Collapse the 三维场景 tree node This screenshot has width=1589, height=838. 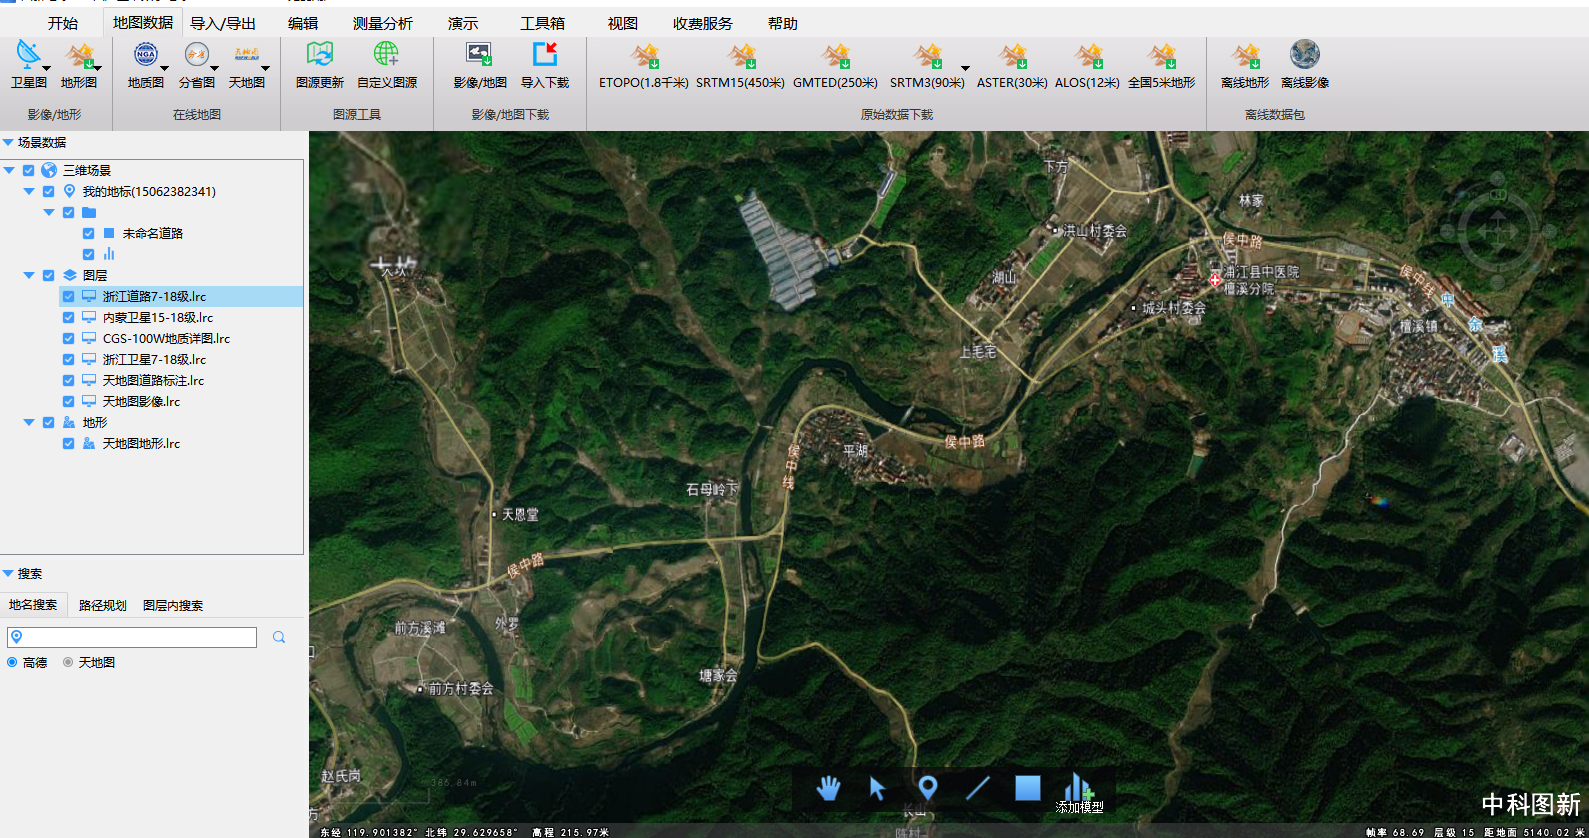9,170
